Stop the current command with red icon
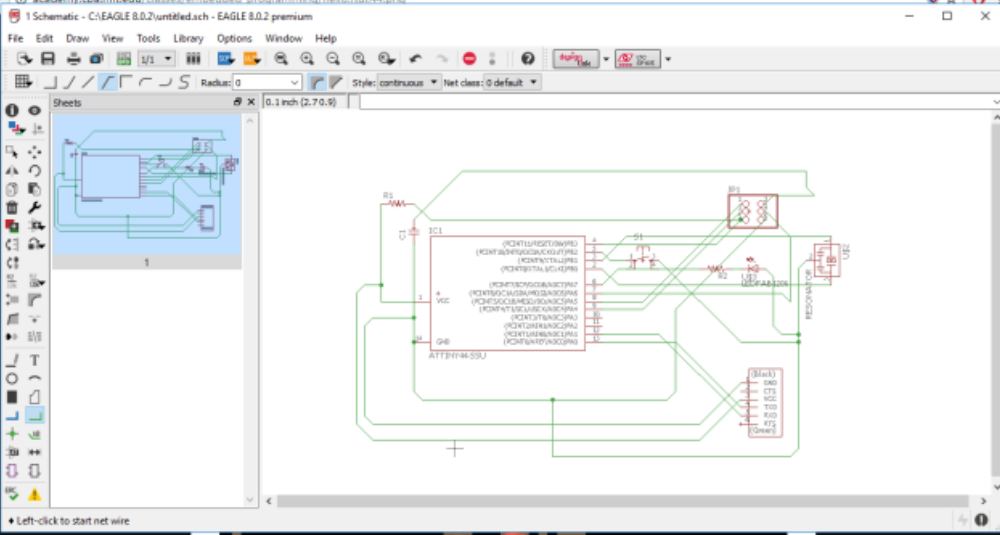The height and width of the screenshot is (535, 1000). coord(469,59)
